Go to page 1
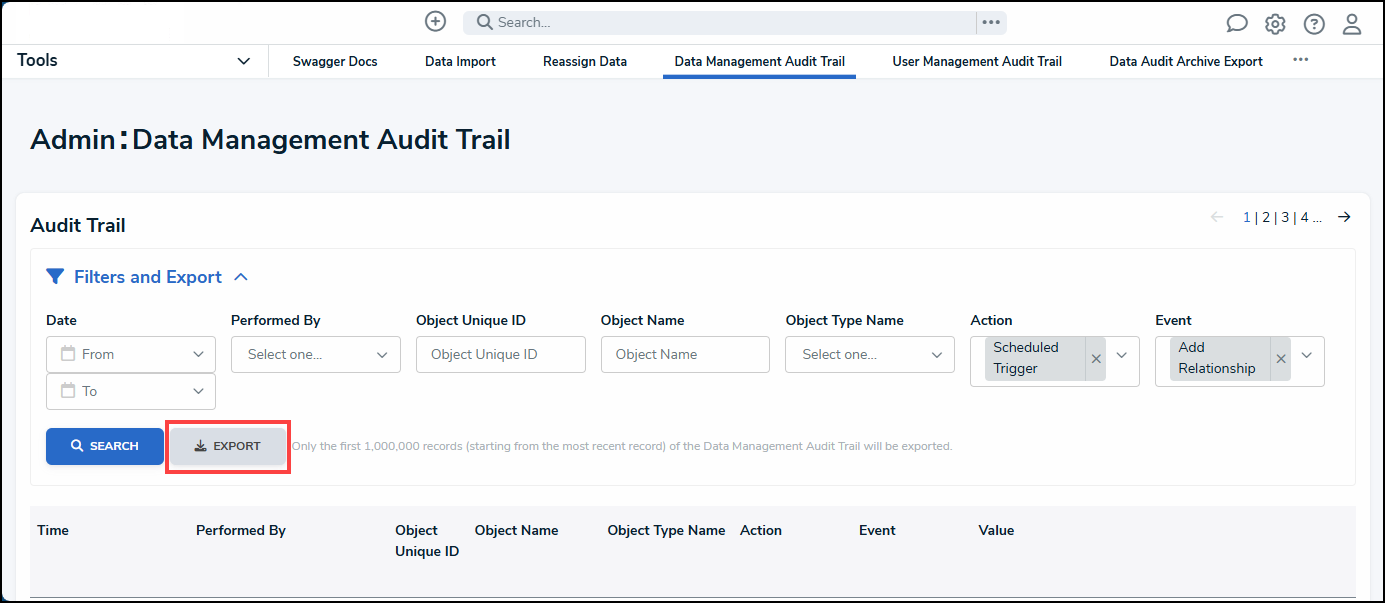Screen dimensions: 1385x603 coord(1247,217)
